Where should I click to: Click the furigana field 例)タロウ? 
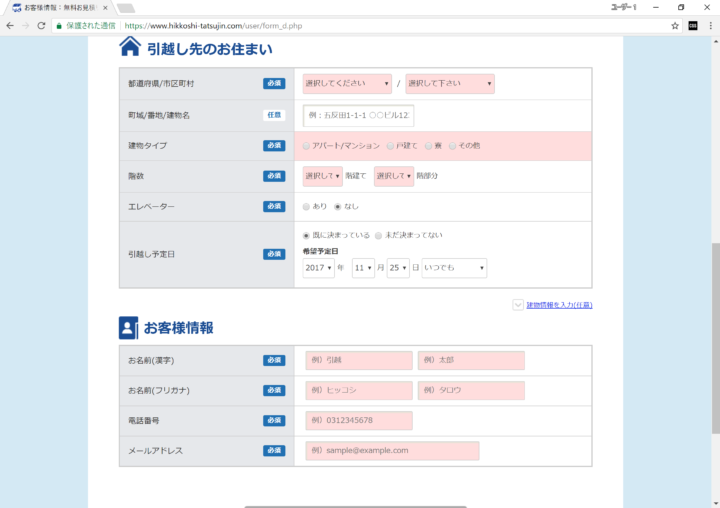tap(471, 390)
